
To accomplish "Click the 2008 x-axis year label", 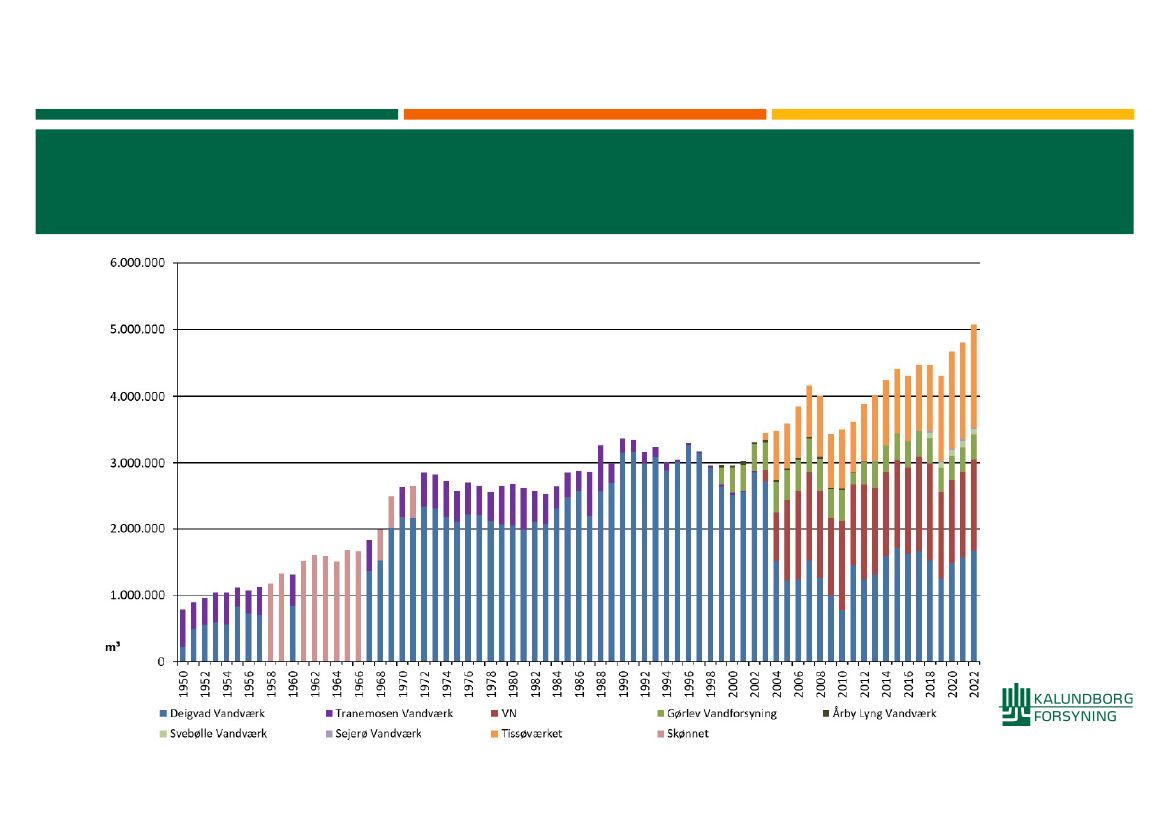I will pyautogui.click(x=821, y=684).
